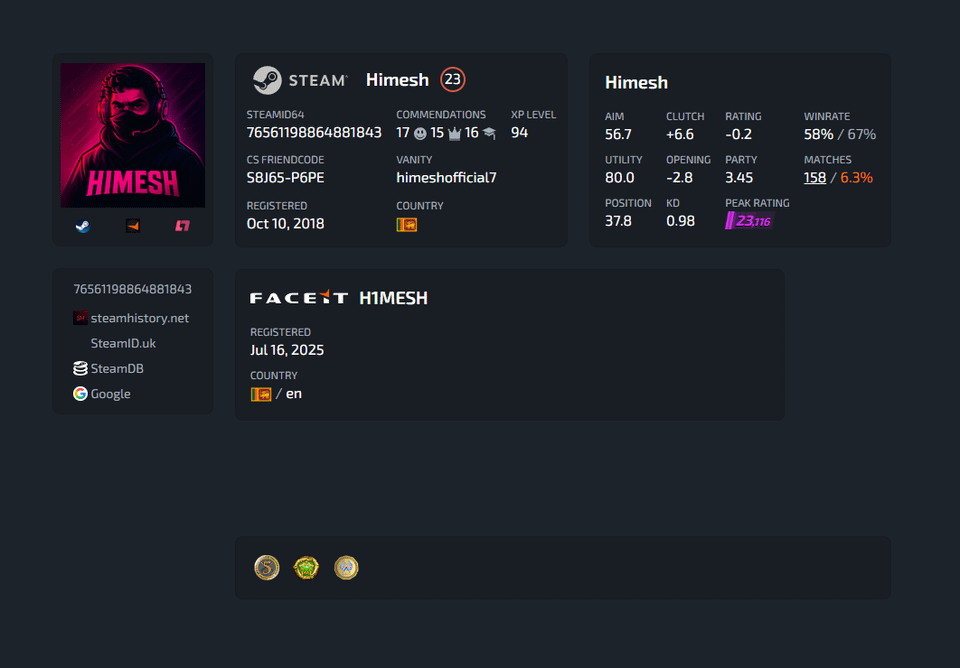
Task: Click the HIMESH profile avatar image
Action: click(133, 135)
